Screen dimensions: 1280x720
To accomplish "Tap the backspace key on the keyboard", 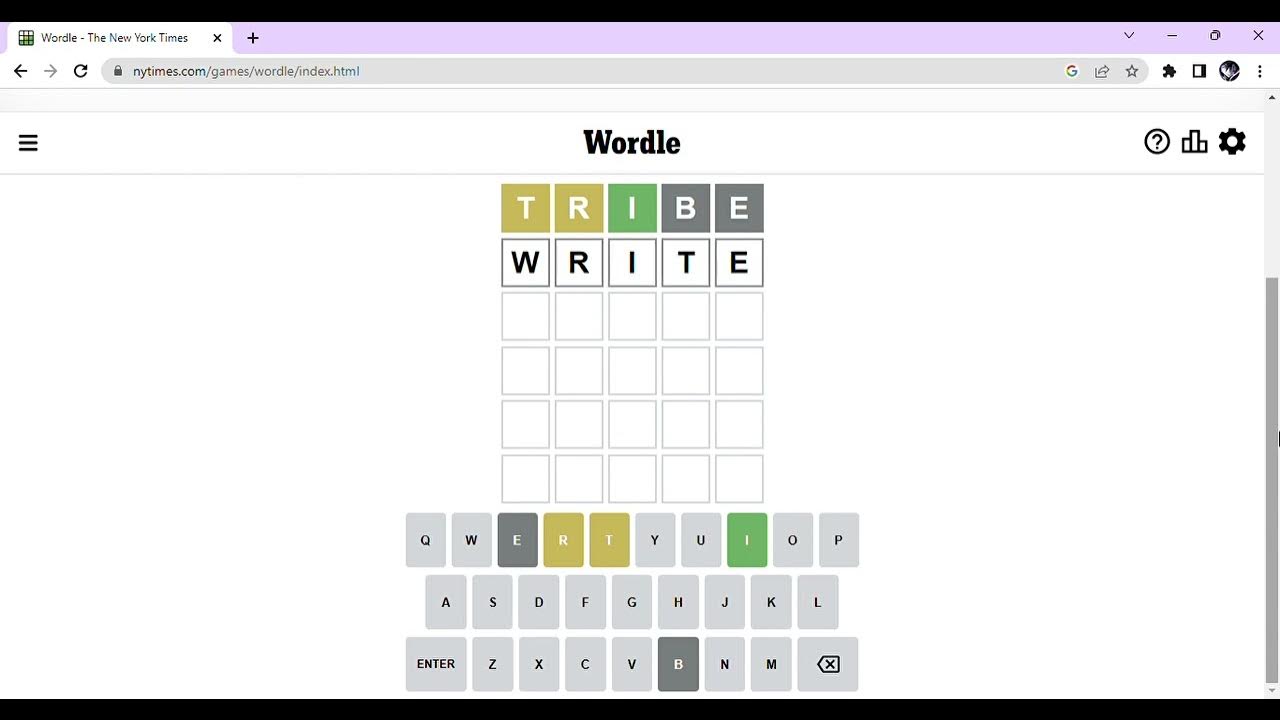I will (x=828, y=664).
